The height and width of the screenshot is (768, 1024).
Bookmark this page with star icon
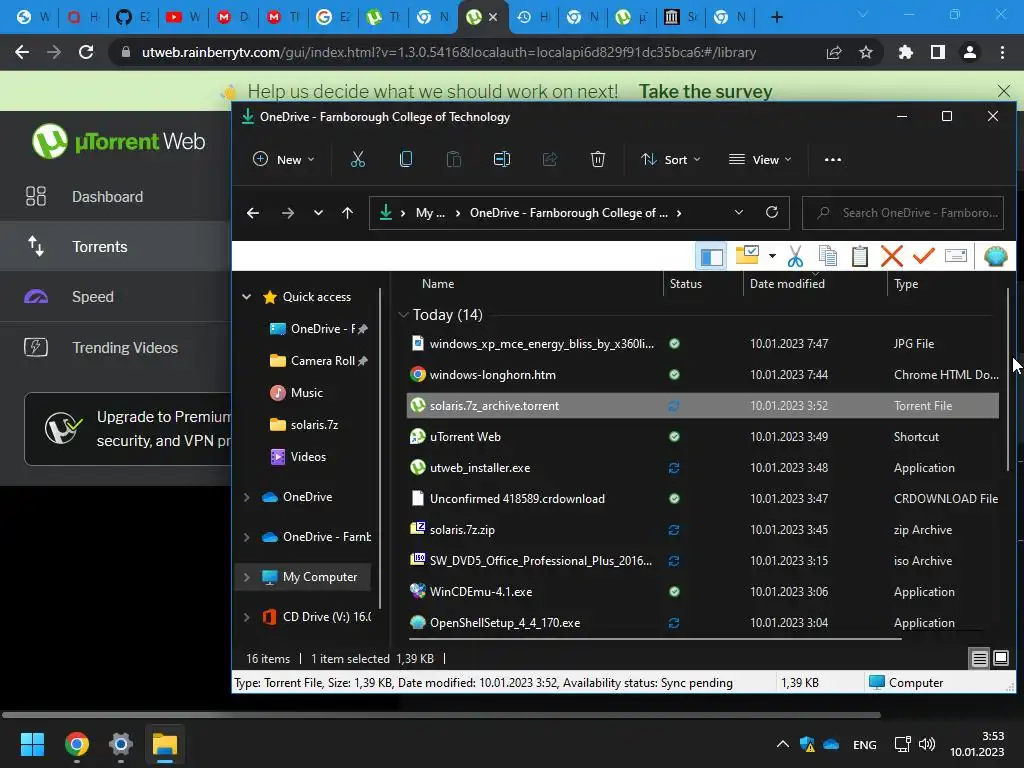[865, 52]
